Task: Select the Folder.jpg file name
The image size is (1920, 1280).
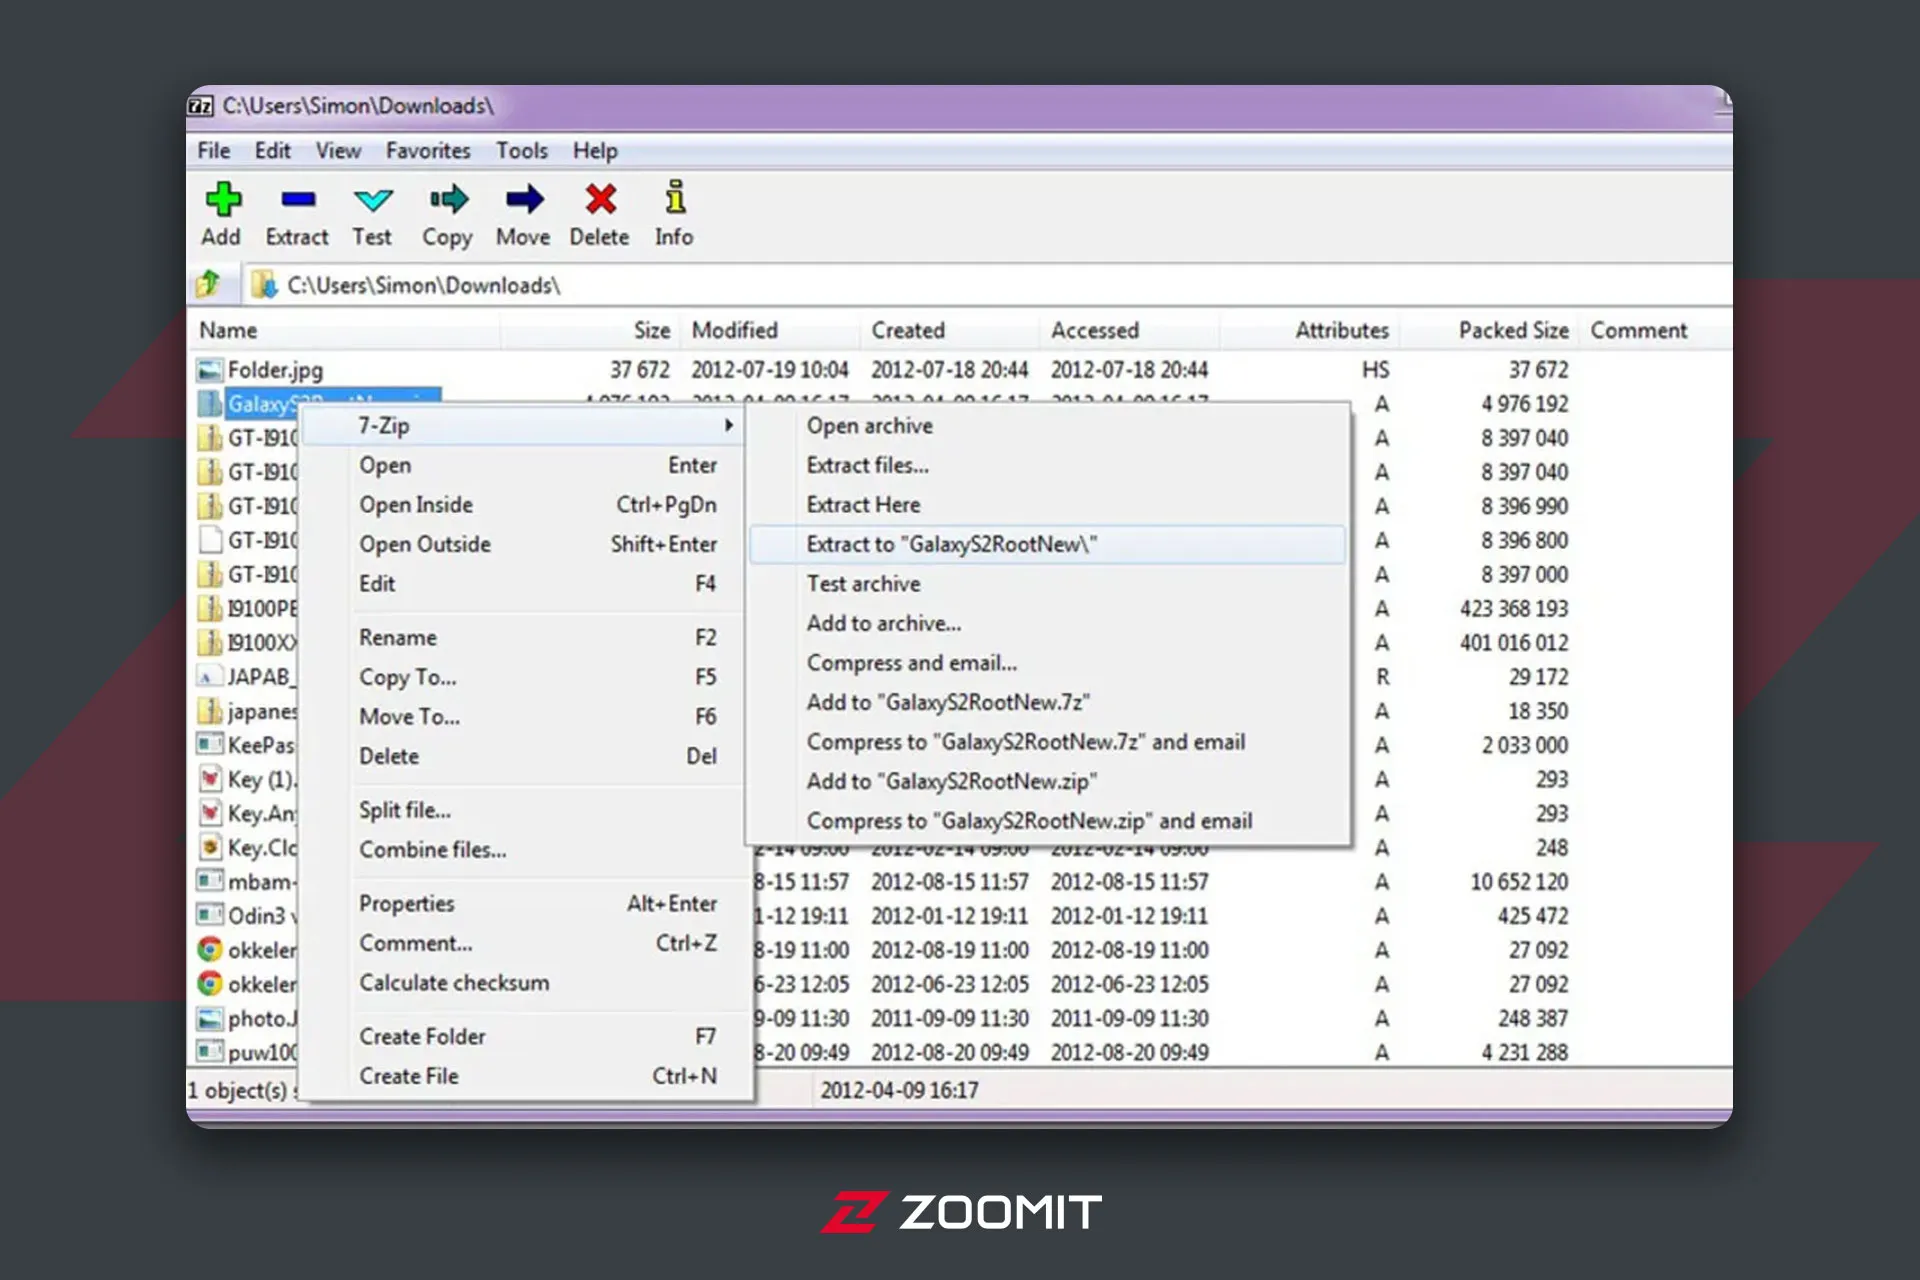Action: tap(275, 370)
